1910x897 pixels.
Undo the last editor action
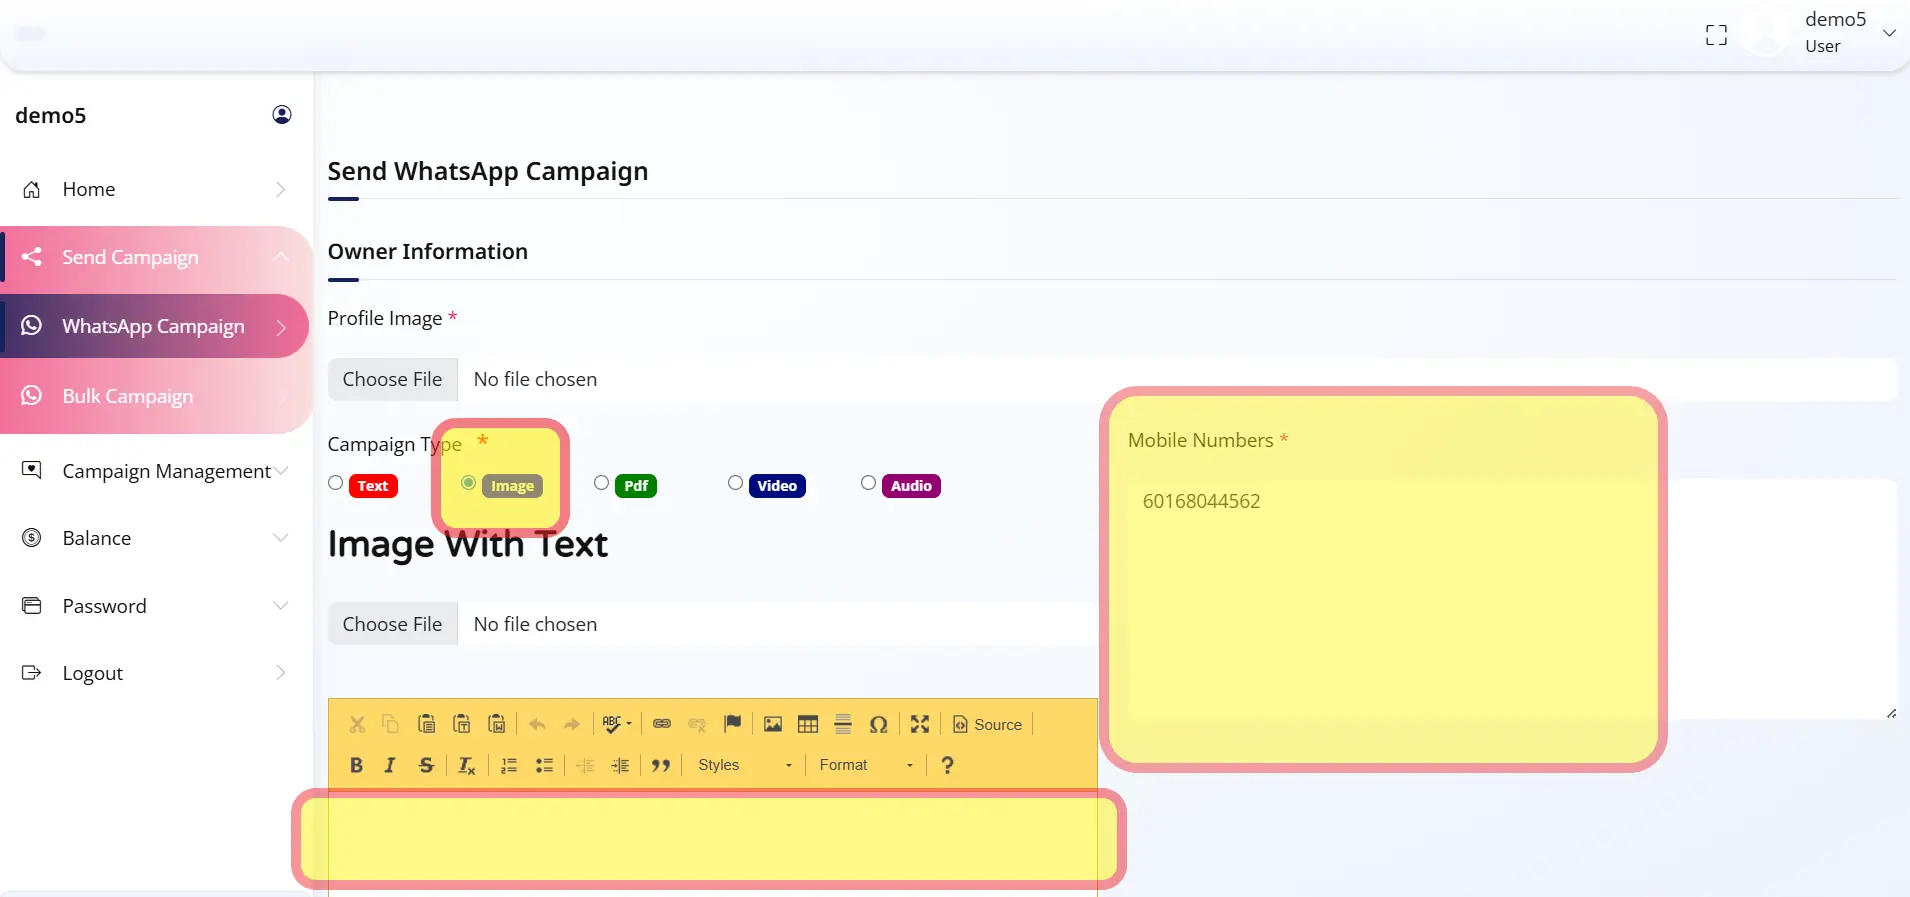537,724
